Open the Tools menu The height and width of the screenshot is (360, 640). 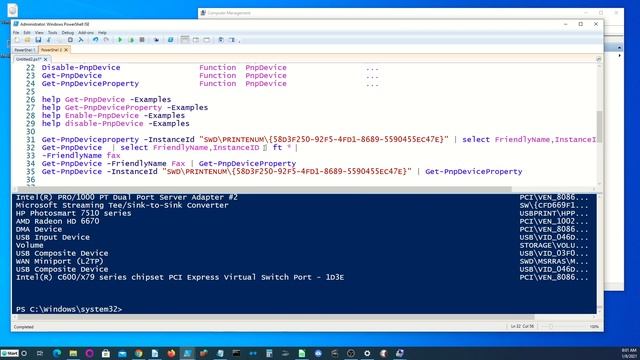pos(53,33)
